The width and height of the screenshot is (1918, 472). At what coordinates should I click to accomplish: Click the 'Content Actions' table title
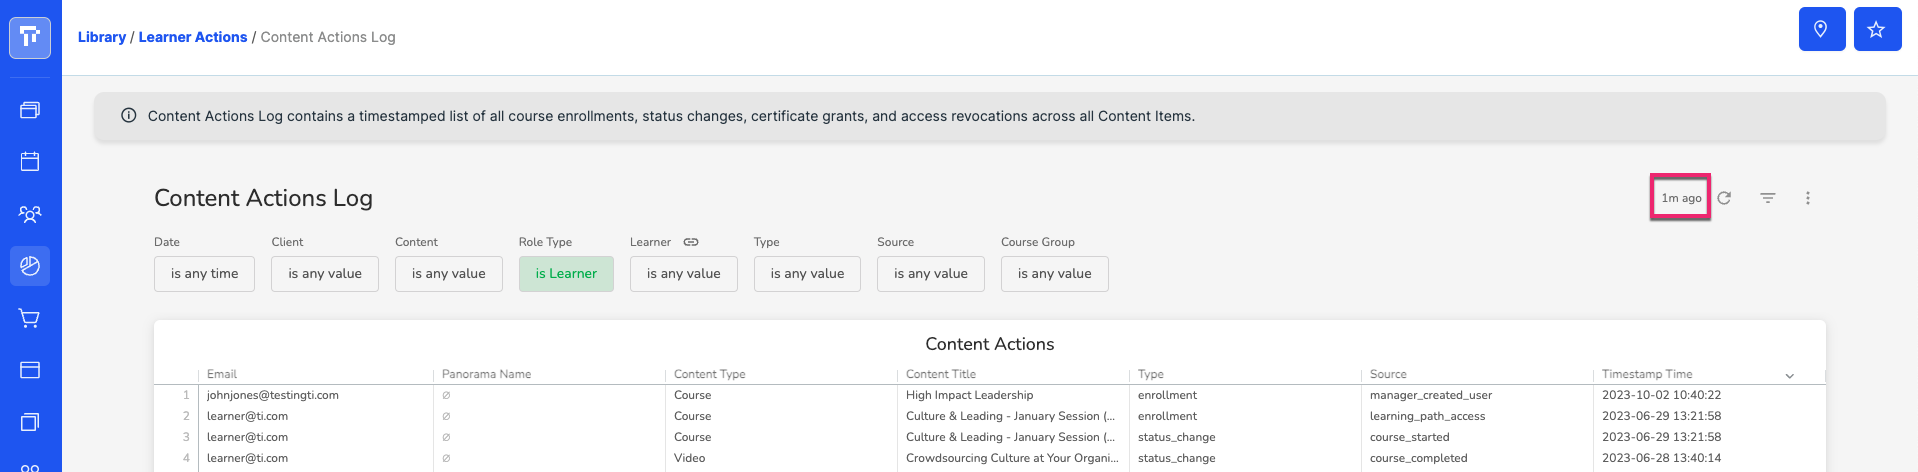point(990,344)
